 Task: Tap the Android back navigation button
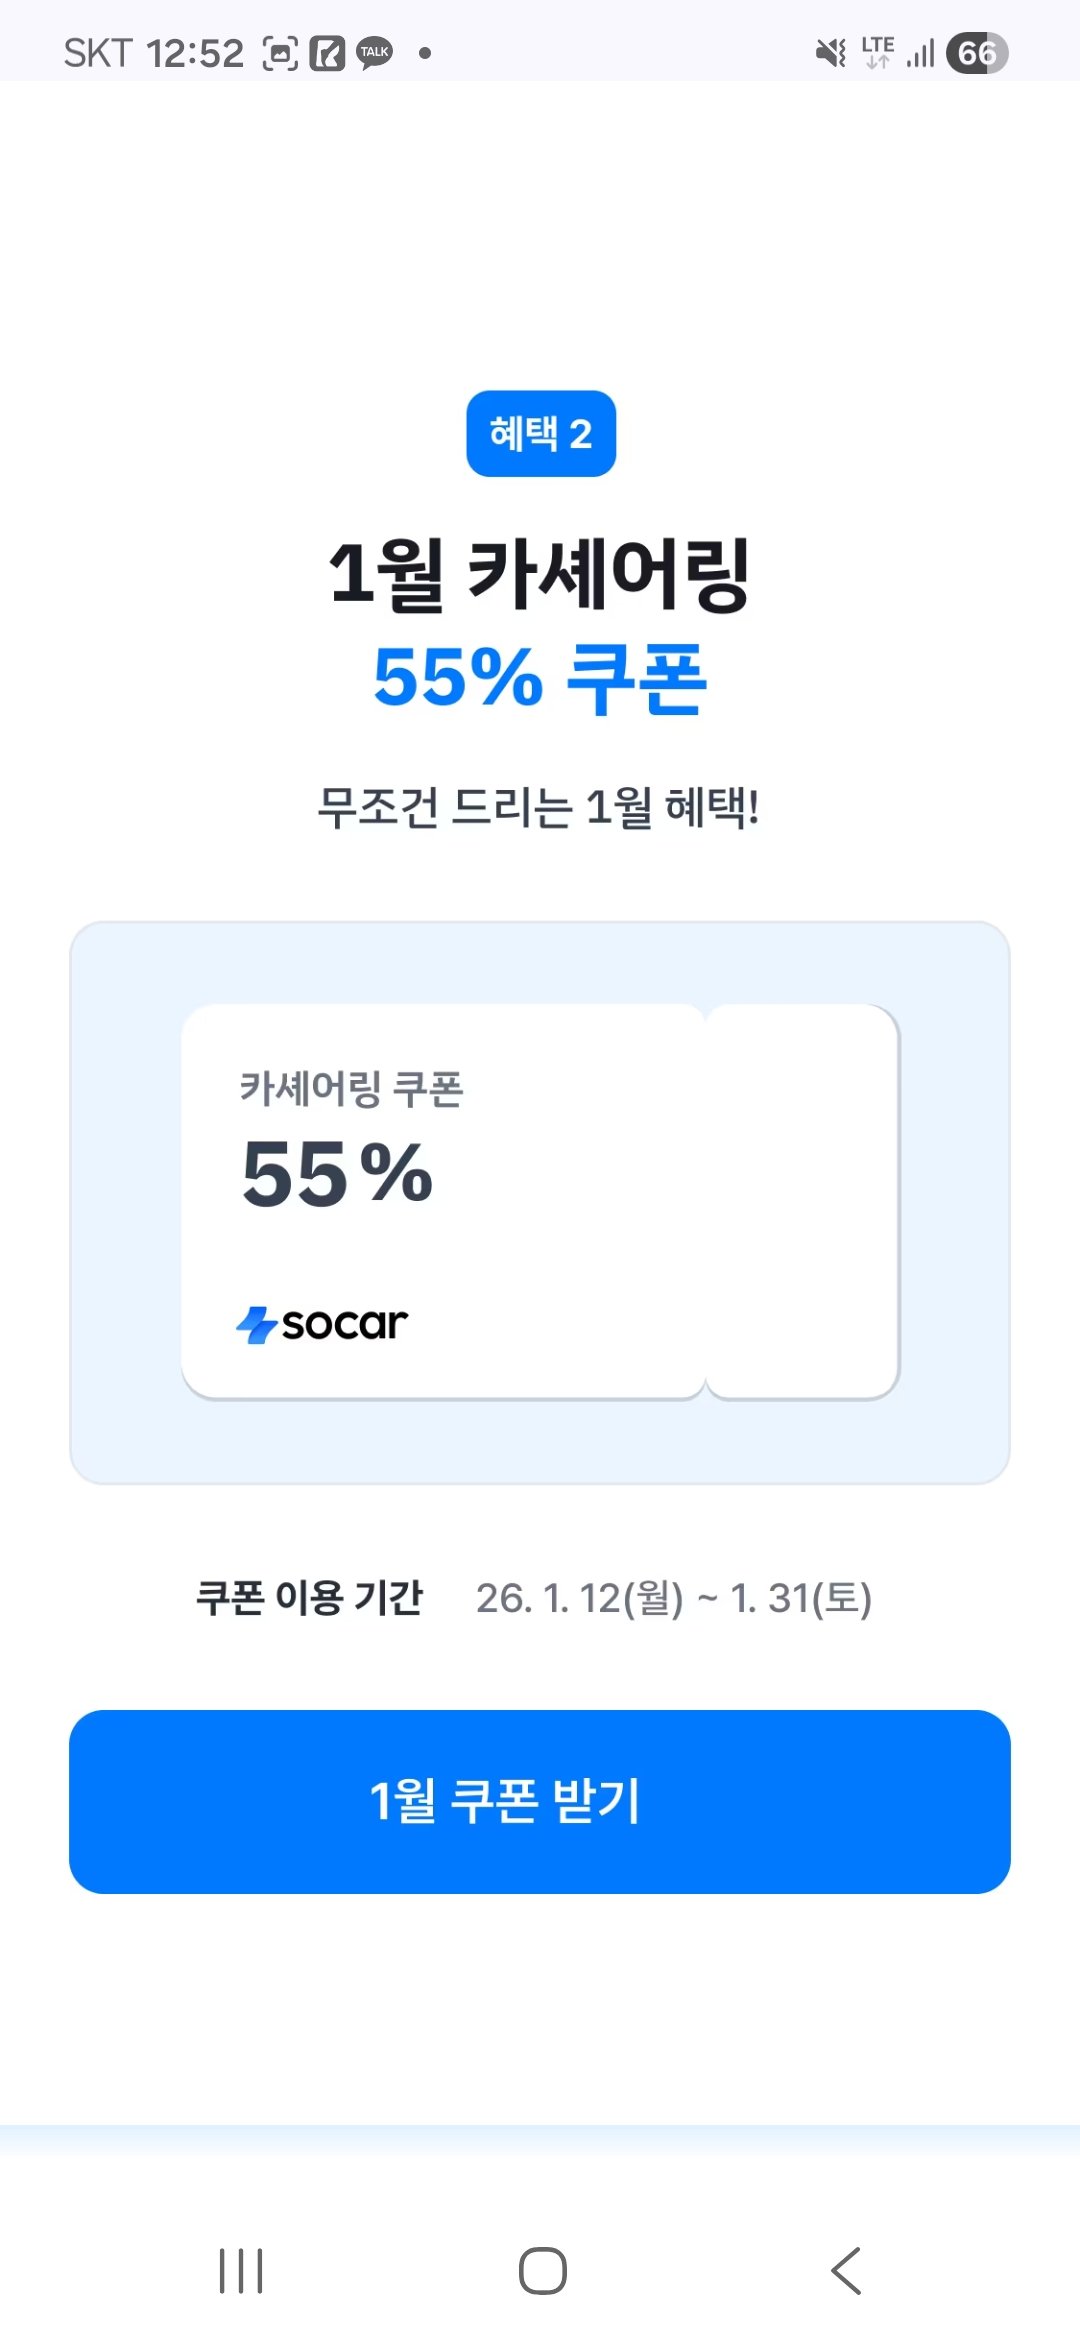click(846, 2270)
